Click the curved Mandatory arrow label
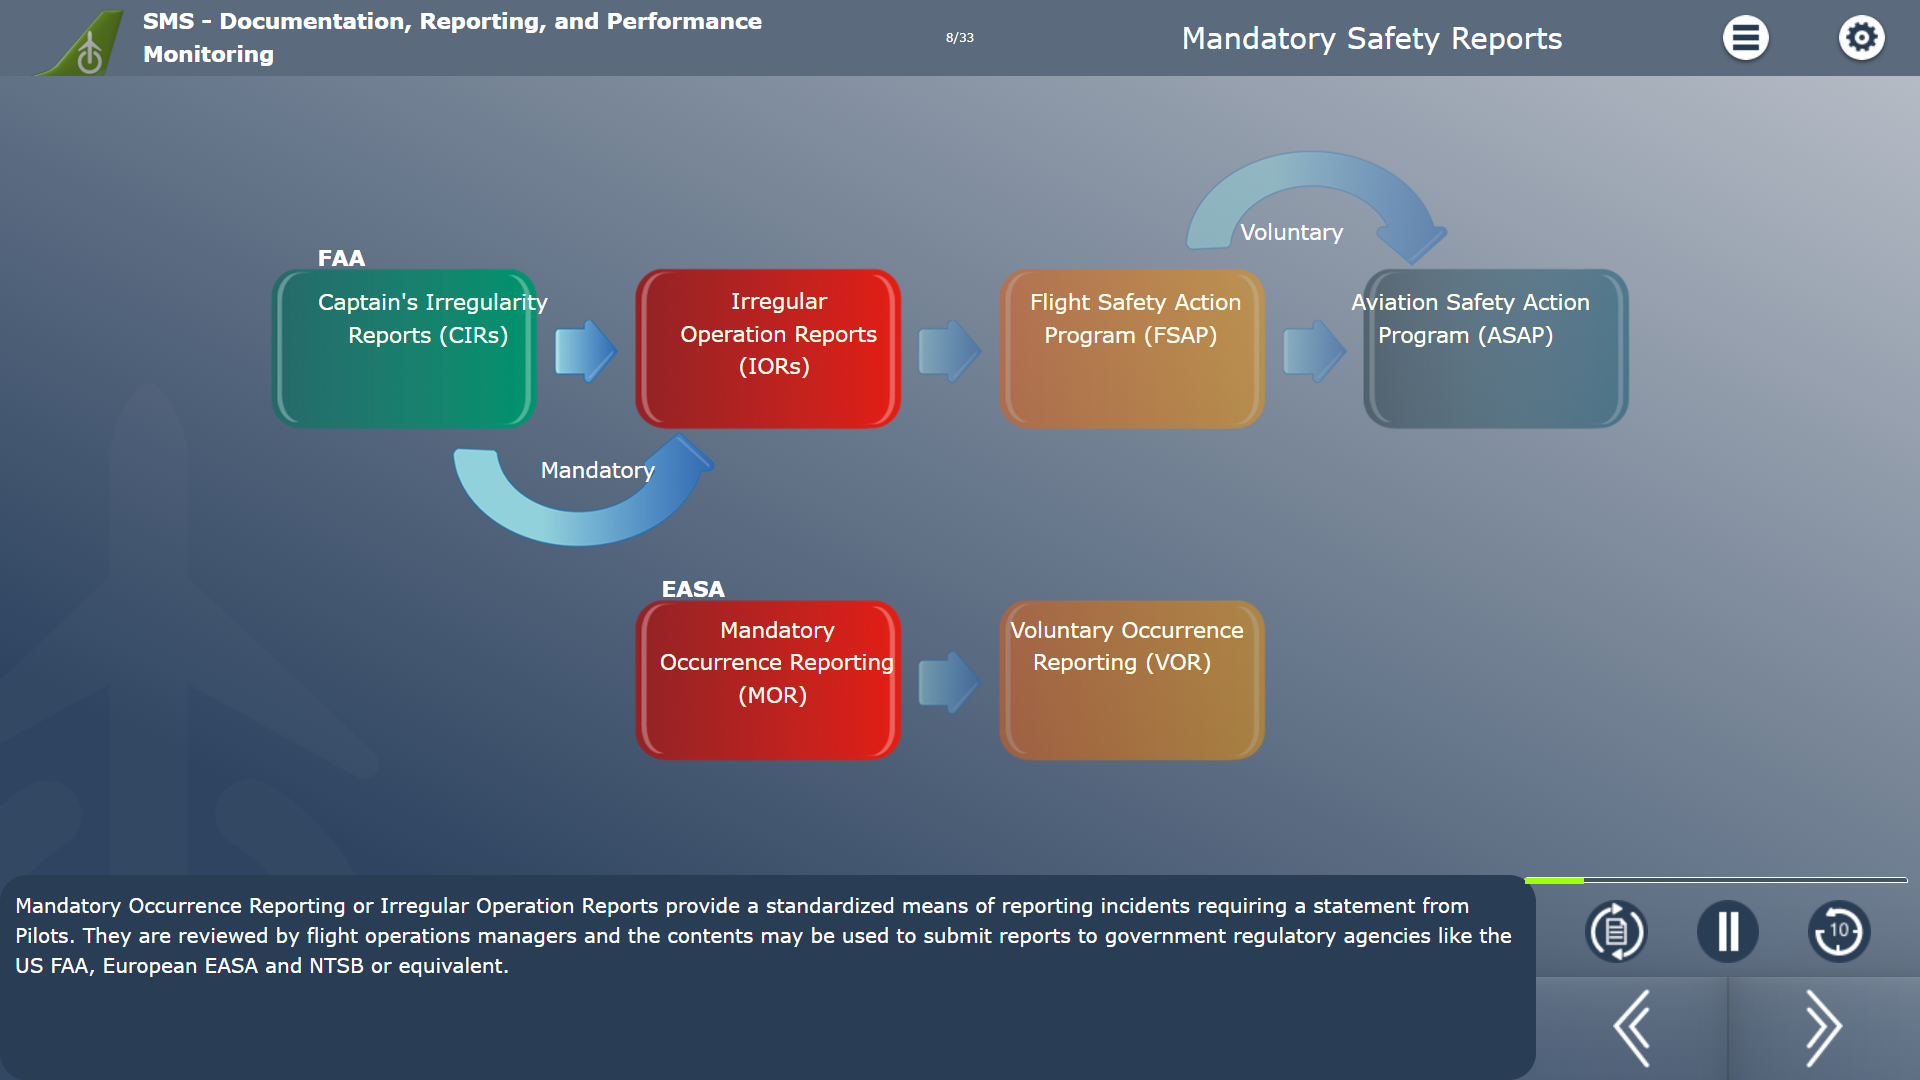1920x1080 pixels. click(x=597, y=470)
